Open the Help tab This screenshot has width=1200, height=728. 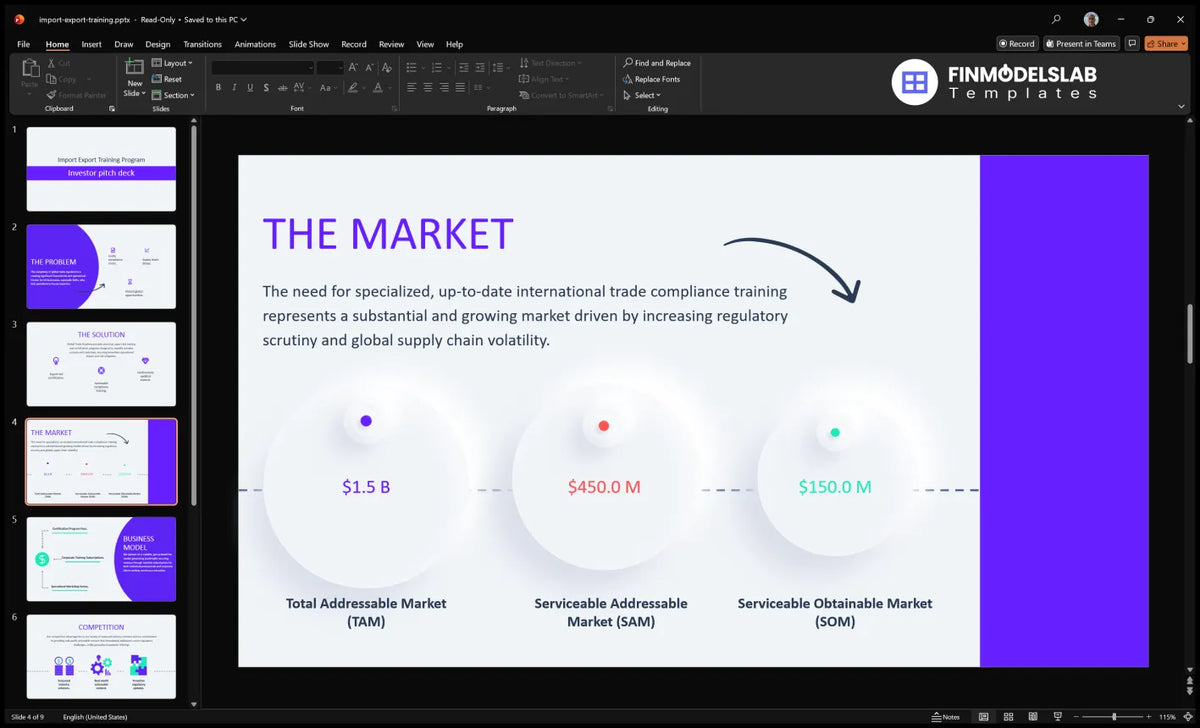click(454, 44)
